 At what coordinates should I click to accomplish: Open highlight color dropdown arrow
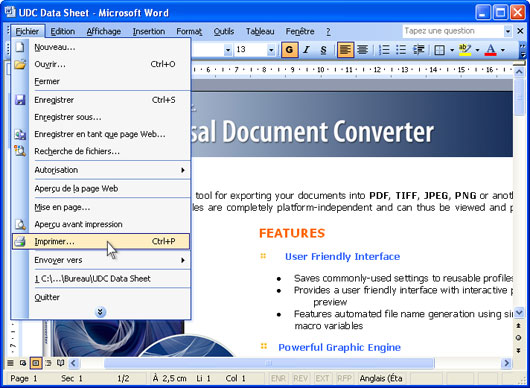pyautogui.click(x=477, y=50)
